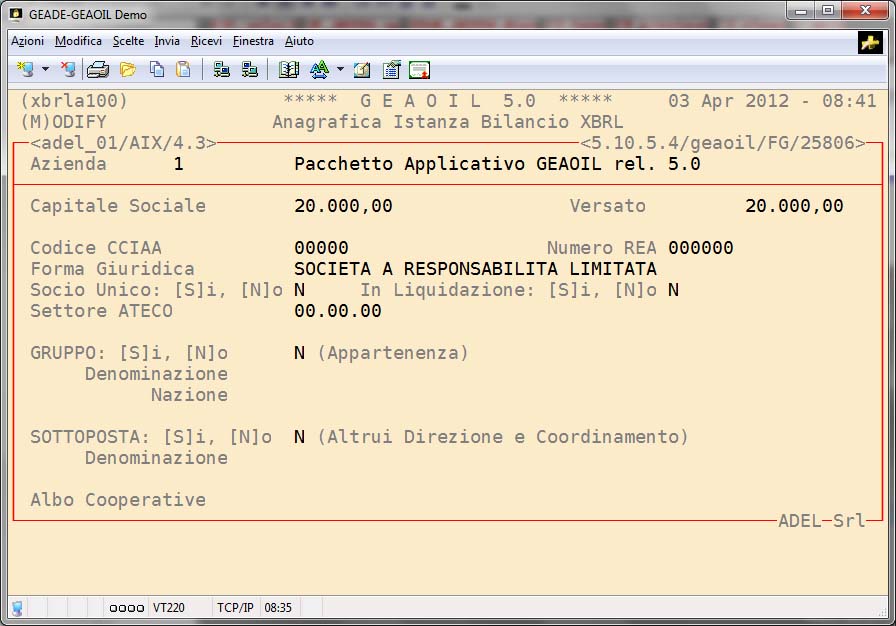The image size is (896, 626).
Task: Click the Codice CCIAA value 00000
Action: [x=321, y=248]
